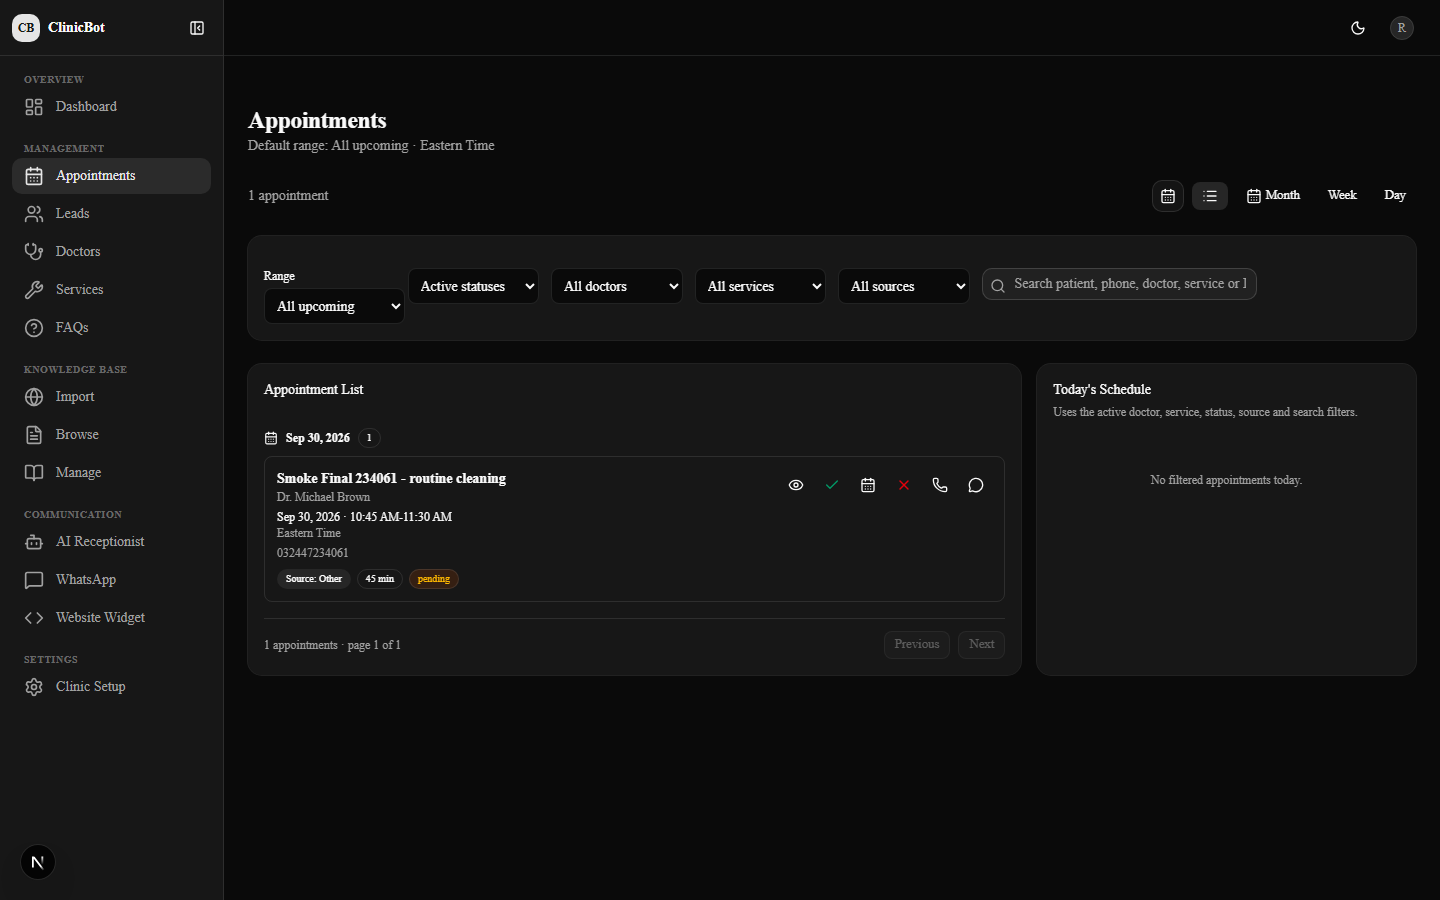
Task: Open AI Receptionist page
Action: click(x=111, y=542)
